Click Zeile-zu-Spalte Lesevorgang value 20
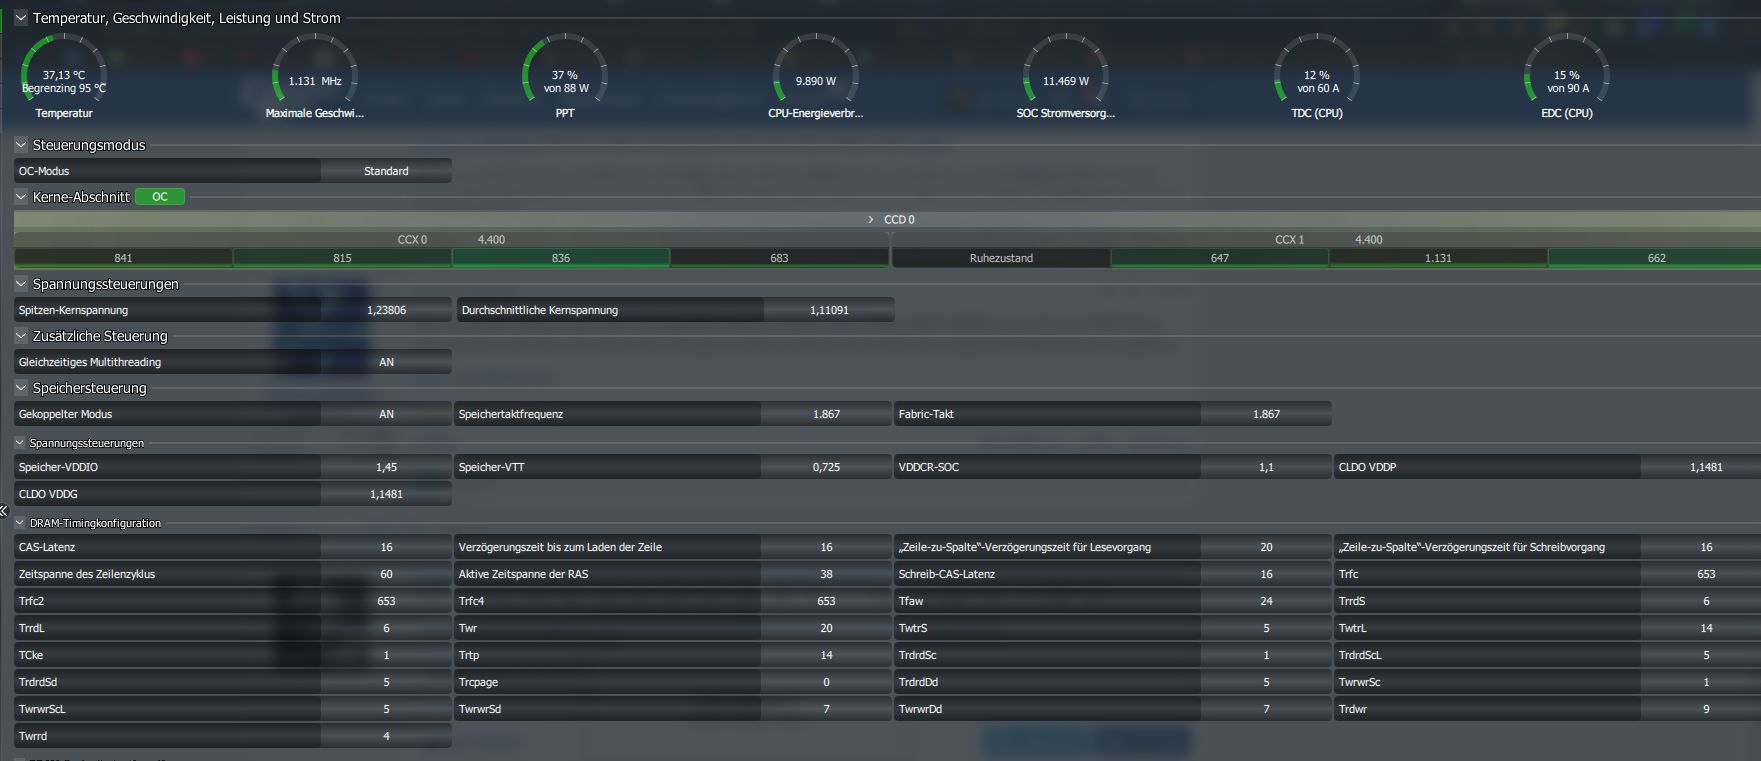This screenshot has width=1761, height=761. [x=1266, y=547]
